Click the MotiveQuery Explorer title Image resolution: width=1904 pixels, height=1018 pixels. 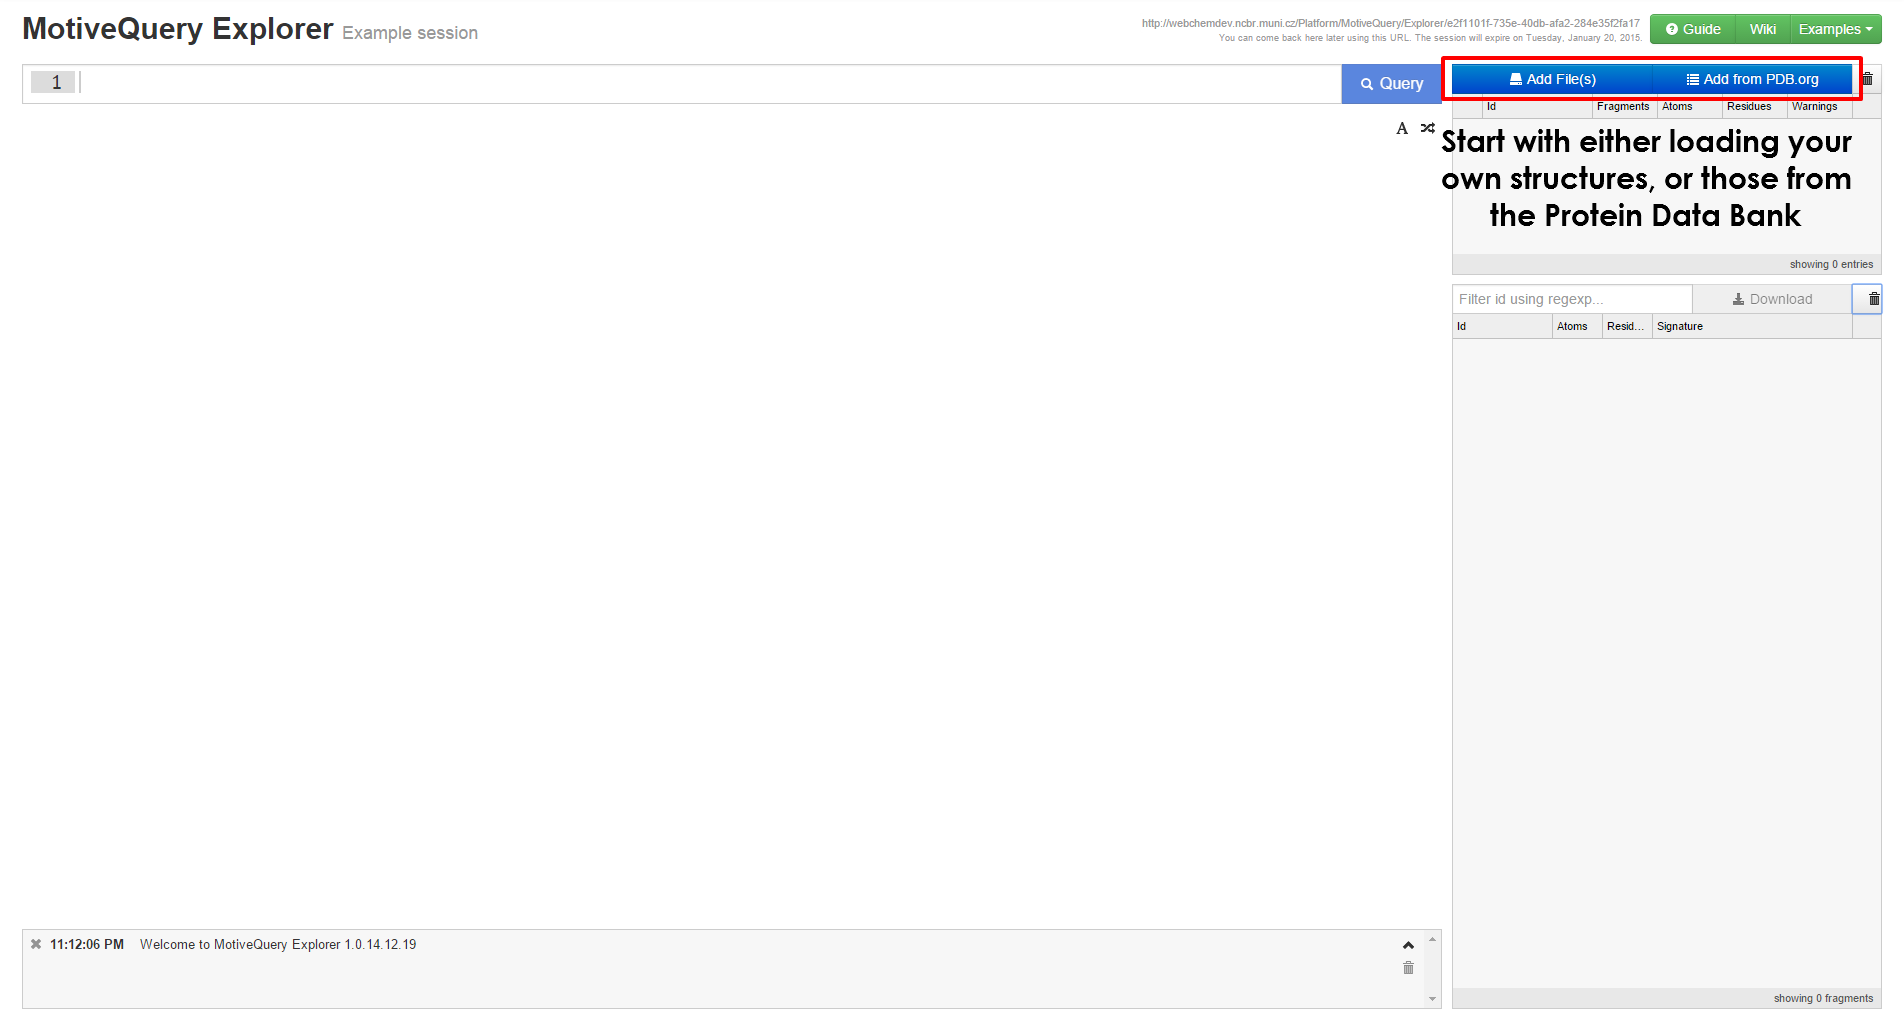point(178,29)
